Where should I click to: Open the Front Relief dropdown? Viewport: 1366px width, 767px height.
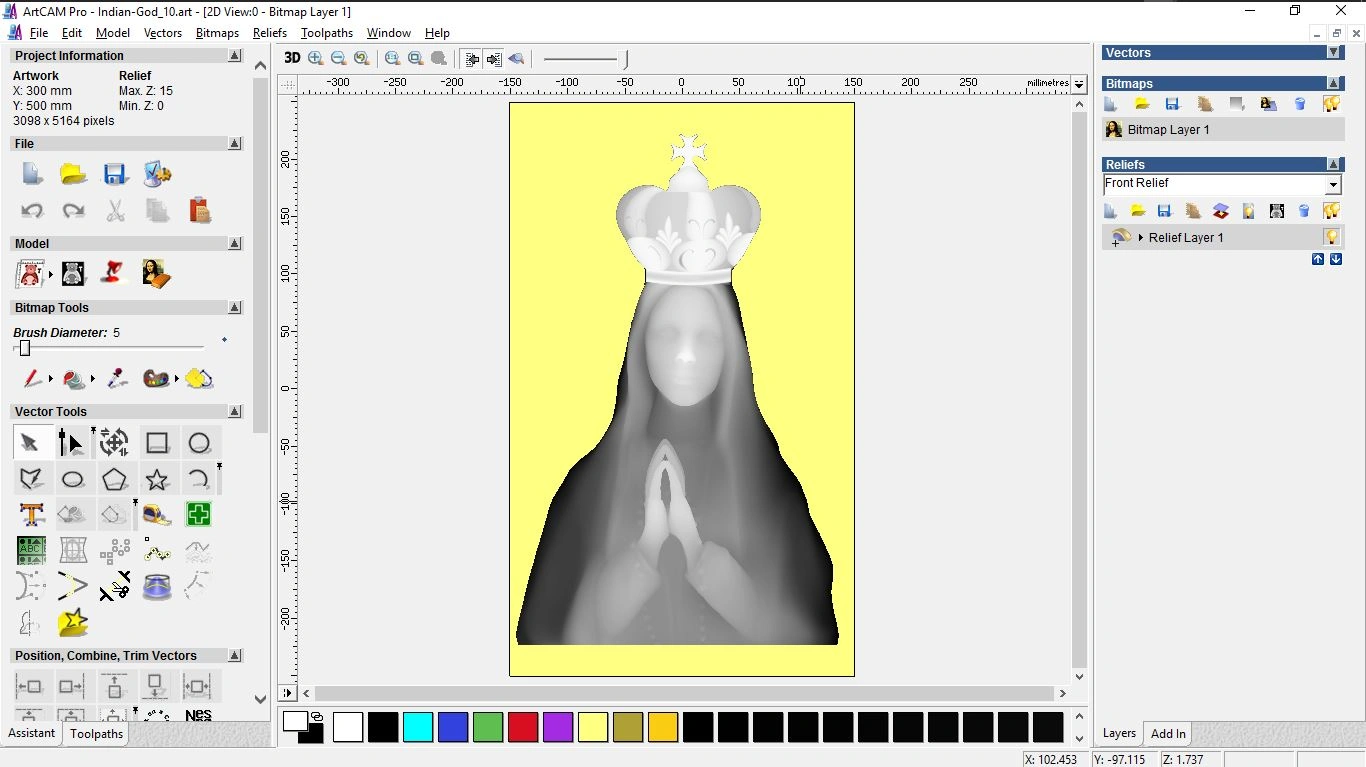[x=1332, y=185]
